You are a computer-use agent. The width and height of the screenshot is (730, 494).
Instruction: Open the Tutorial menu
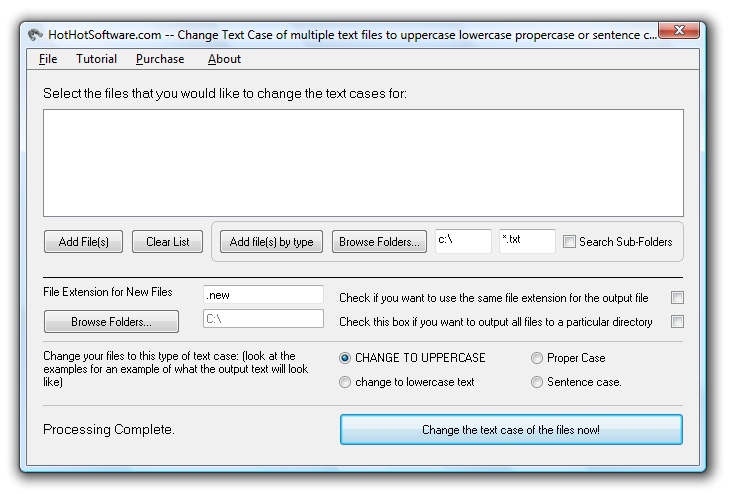pyautogui.click(x=96, y=59)
